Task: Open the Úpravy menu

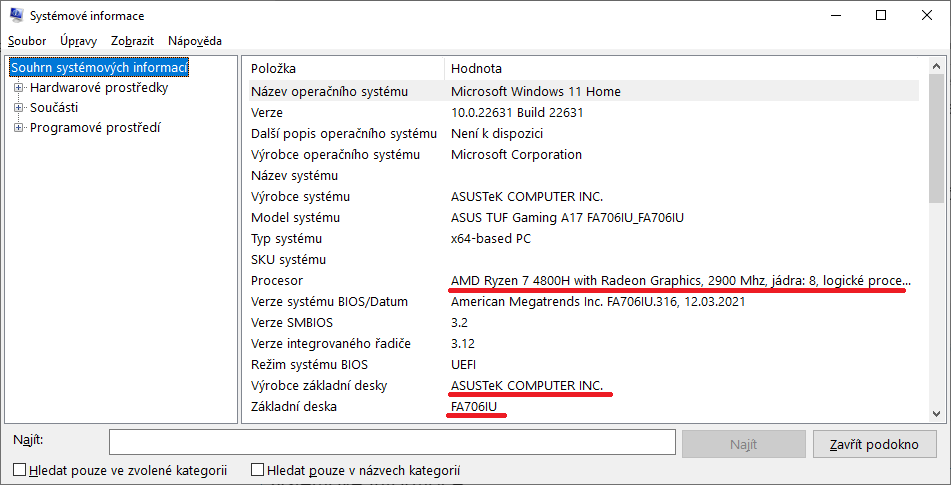Action: [79, 41]
